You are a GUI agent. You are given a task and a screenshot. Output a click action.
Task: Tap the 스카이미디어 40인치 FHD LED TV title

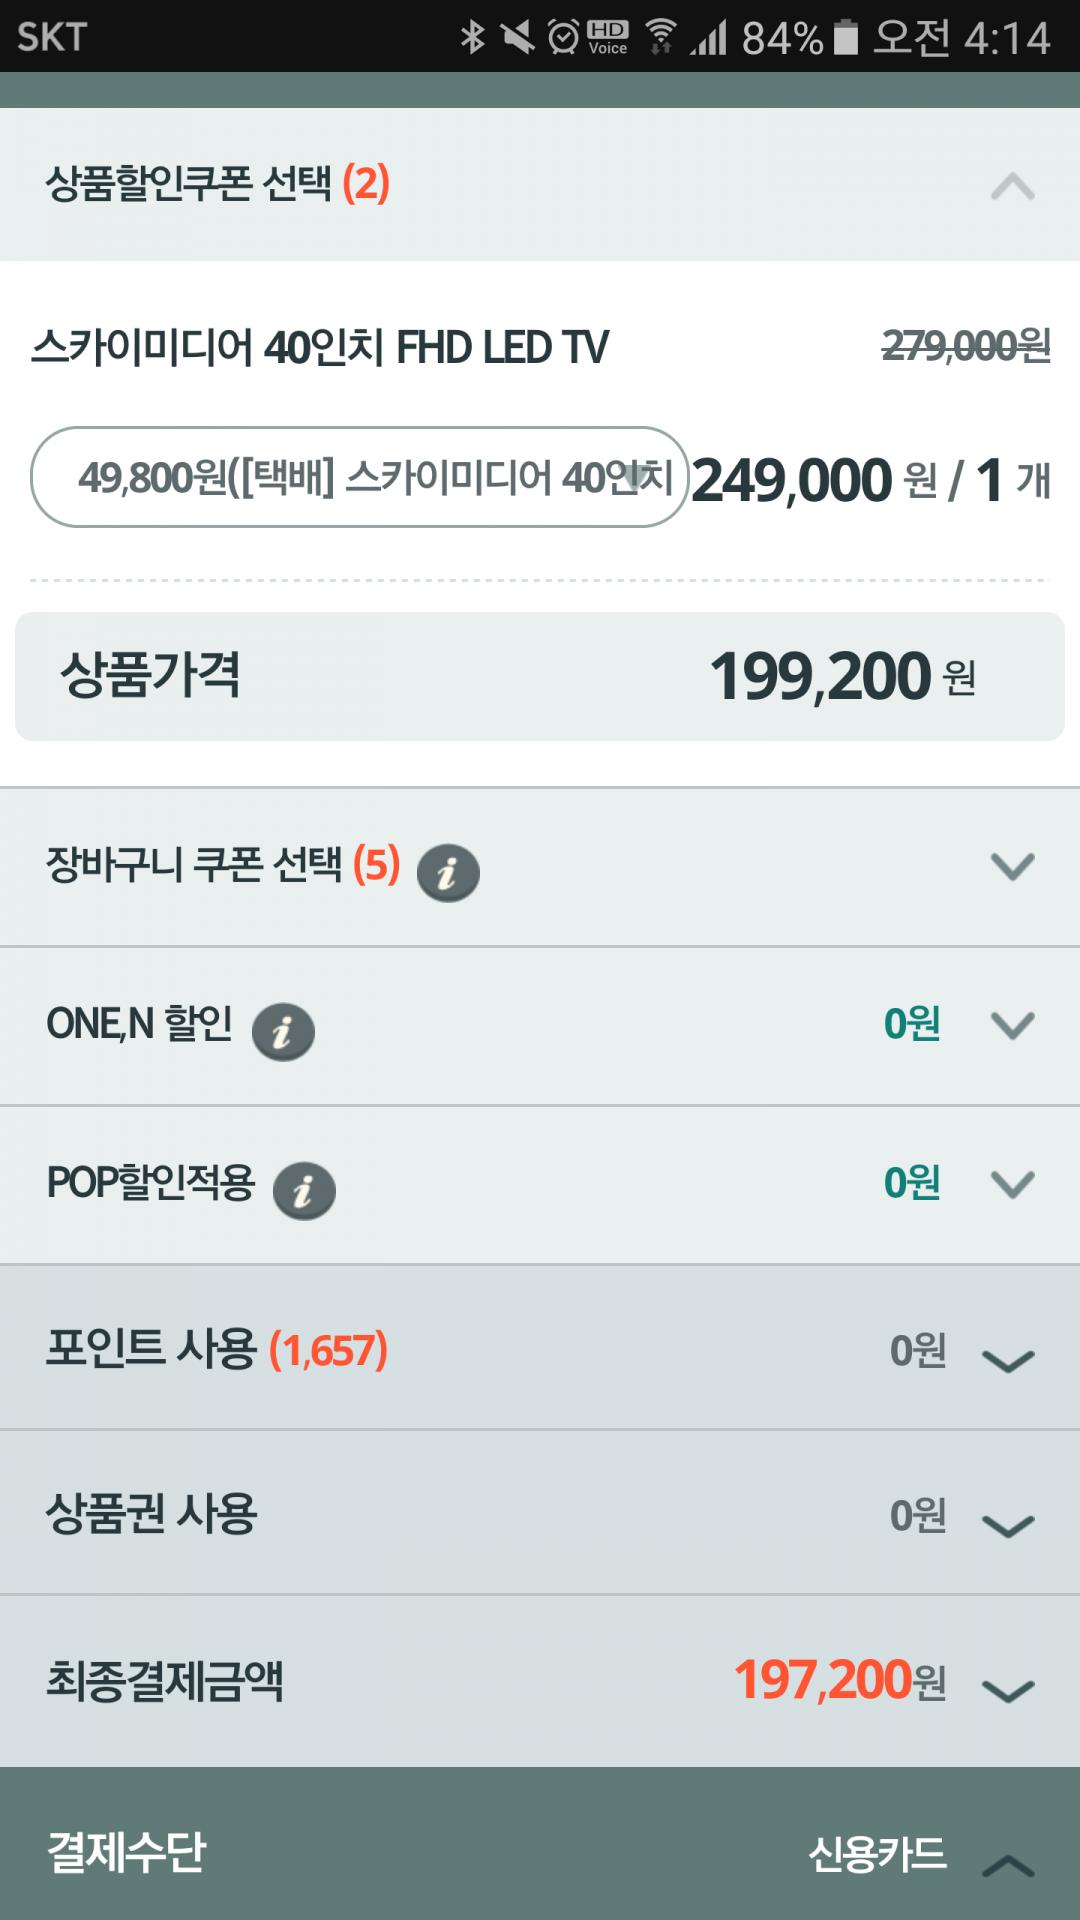pyautogui.click(x=320, y=348)
